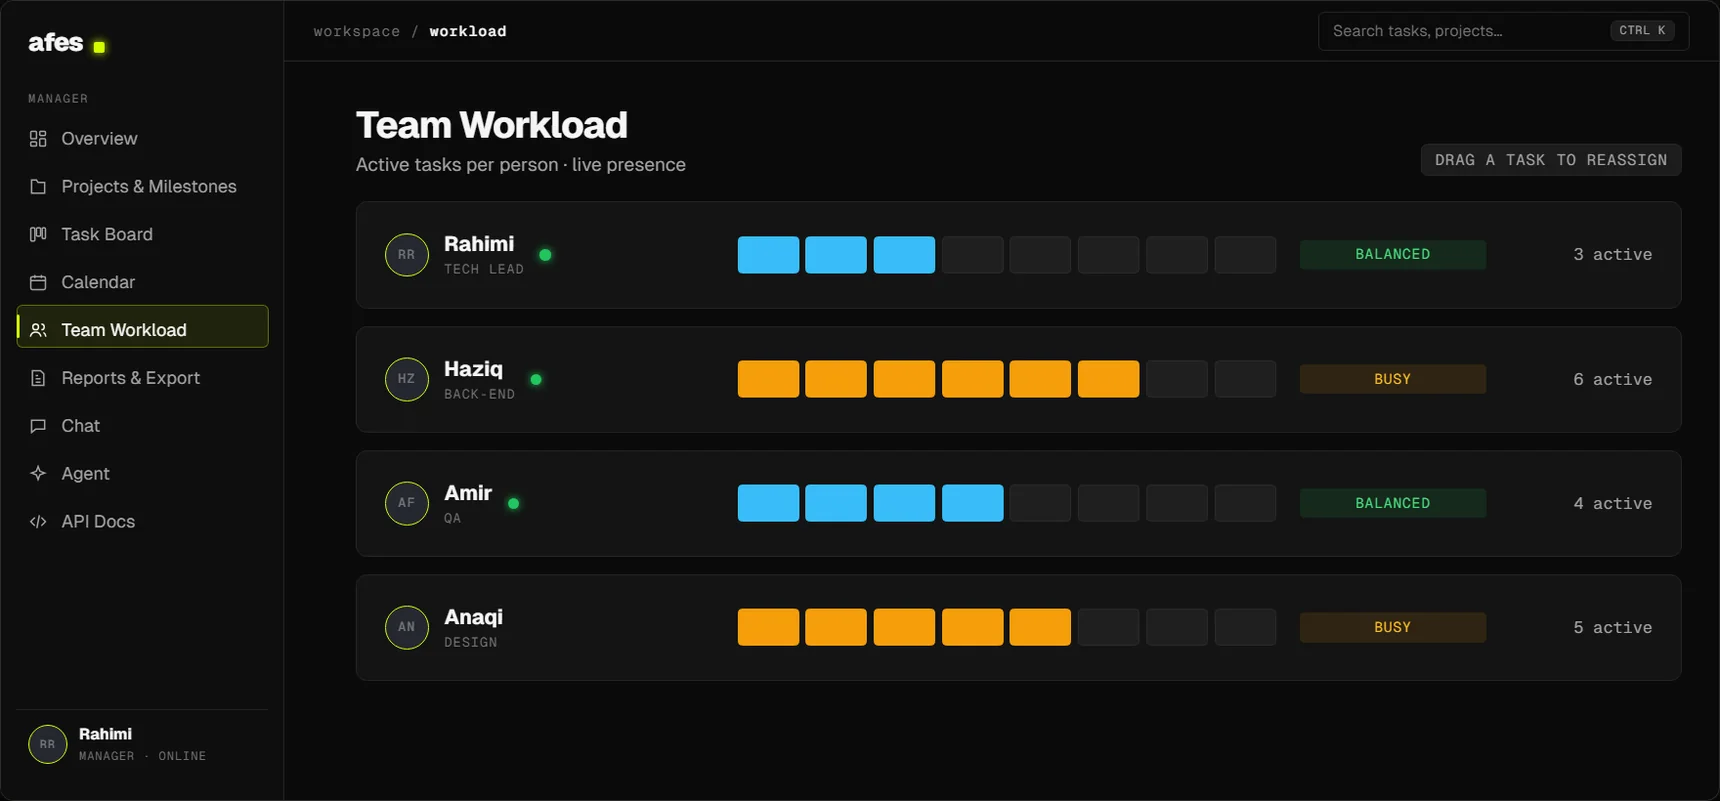Click the Calendar icon in sidebar
Viewport: 1720px width, 801px height.
38,282
